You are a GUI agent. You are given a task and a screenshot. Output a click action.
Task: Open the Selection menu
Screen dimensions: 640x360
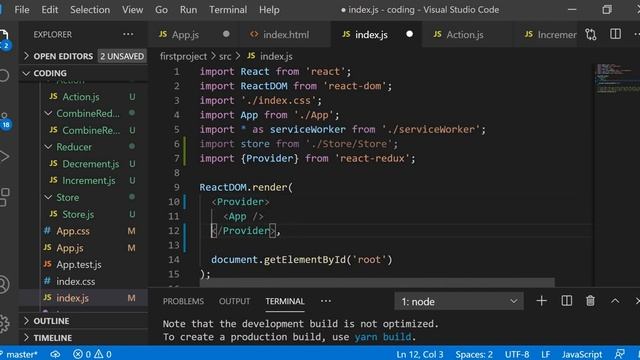click(x=90, y=10)
